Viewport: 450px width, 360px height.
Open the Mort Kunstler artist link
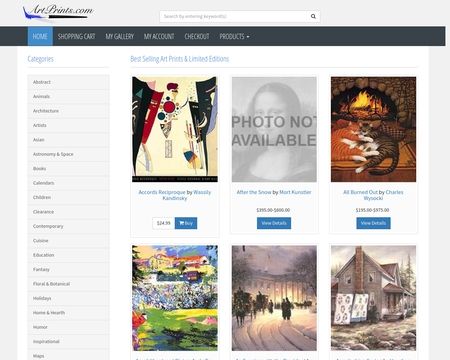pos(295,192)
